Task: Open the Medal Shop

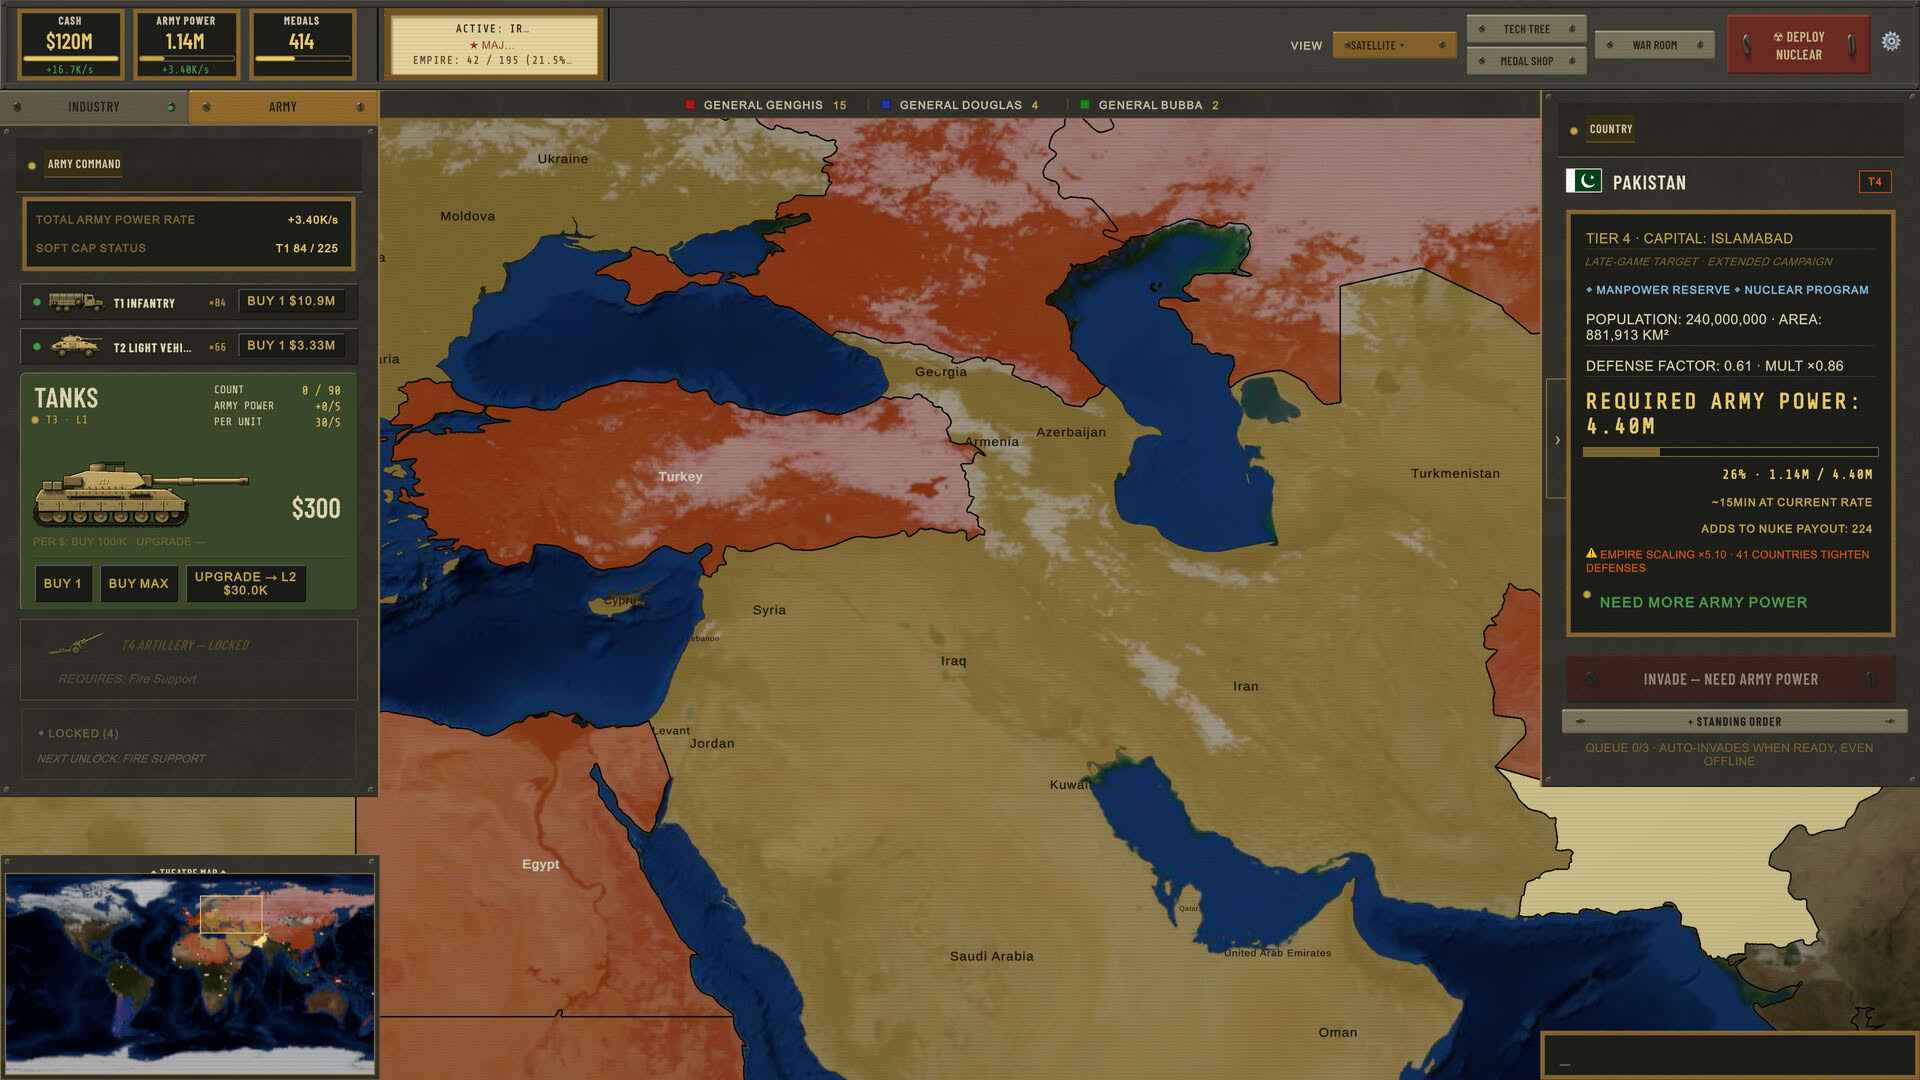Action: point(1526,61)
